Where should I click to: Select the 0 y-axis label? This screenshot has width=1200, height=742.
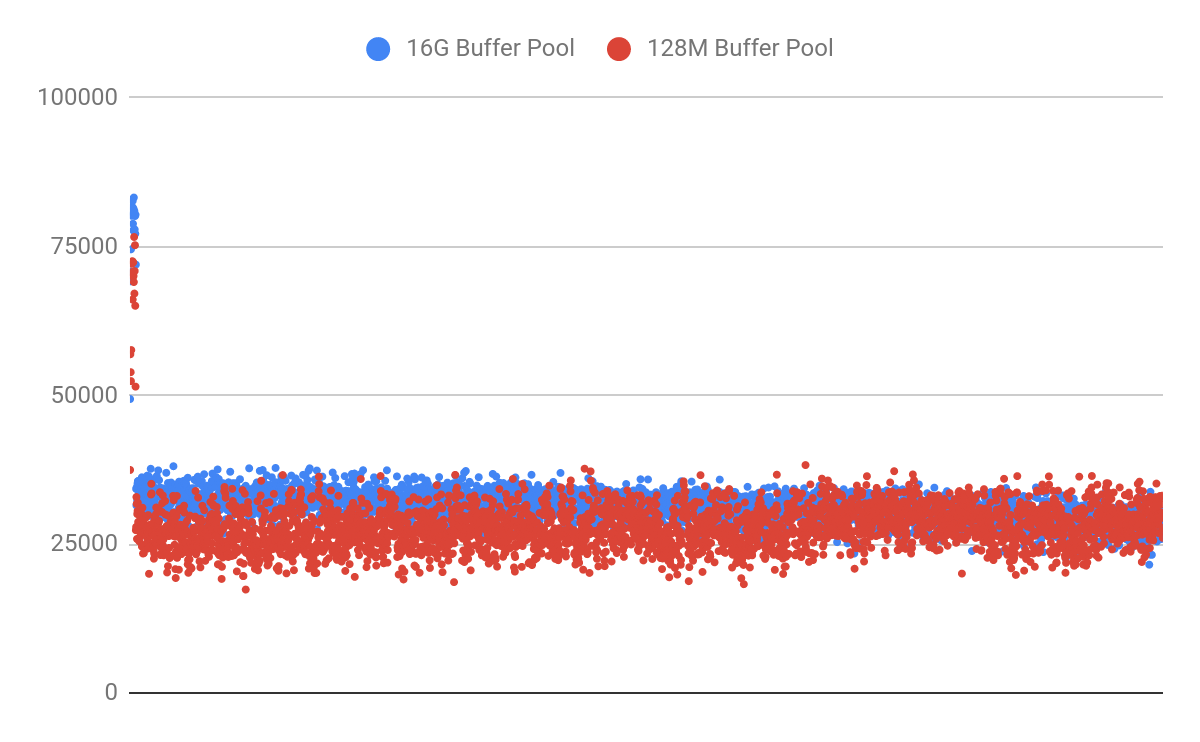[x=111, y=692]
